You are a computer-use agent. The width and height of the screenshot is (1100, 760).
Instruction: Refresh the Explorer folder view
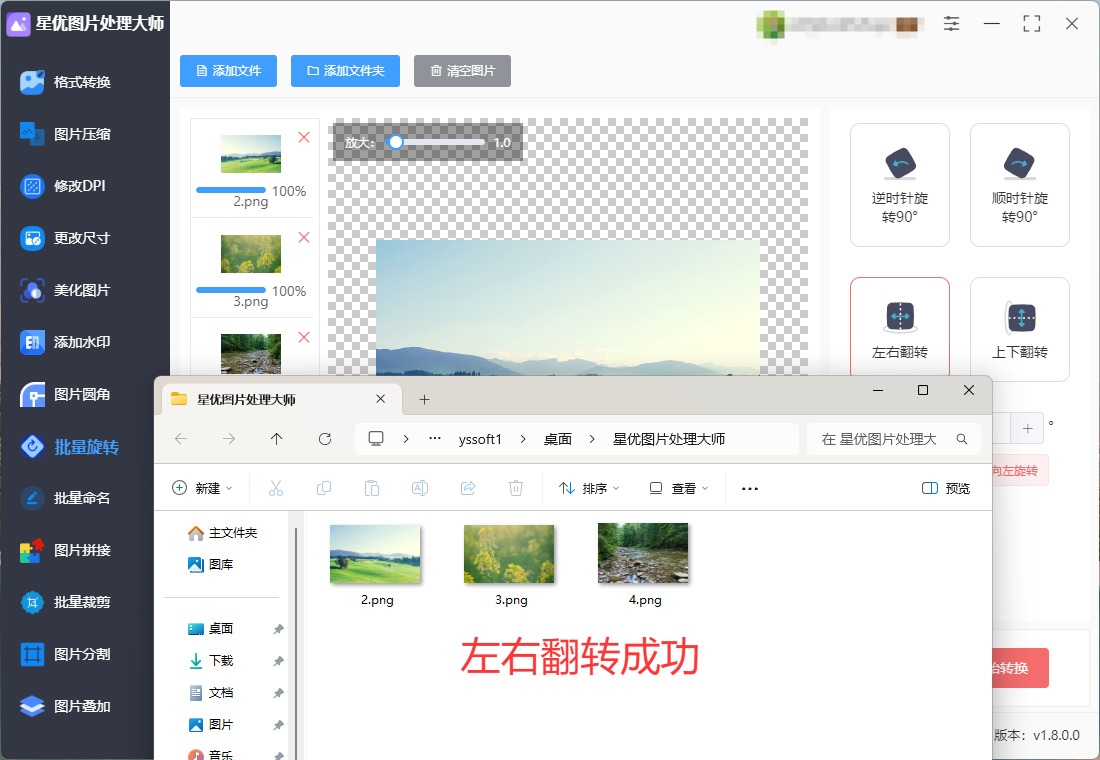click(325, 439)
